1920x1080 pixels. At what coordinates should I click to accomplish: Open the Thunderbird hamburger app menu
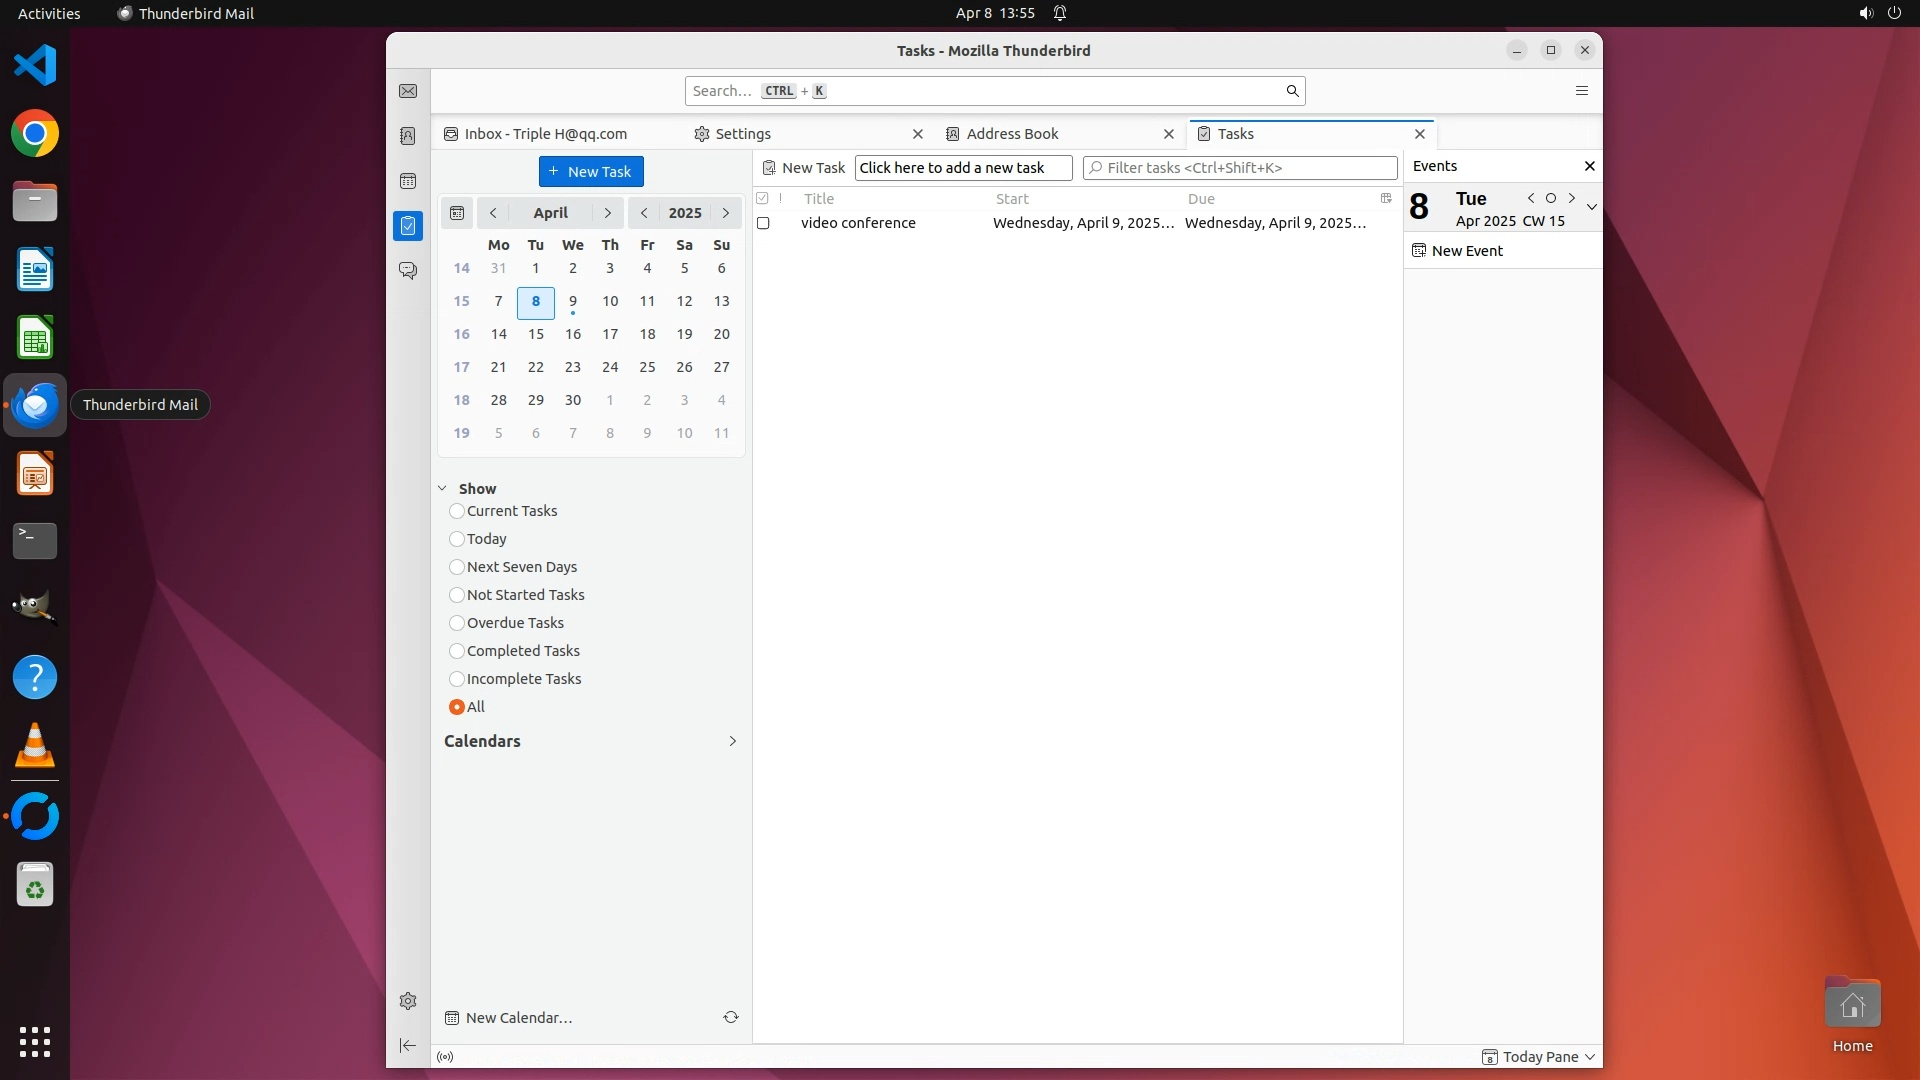[1581, 91]
